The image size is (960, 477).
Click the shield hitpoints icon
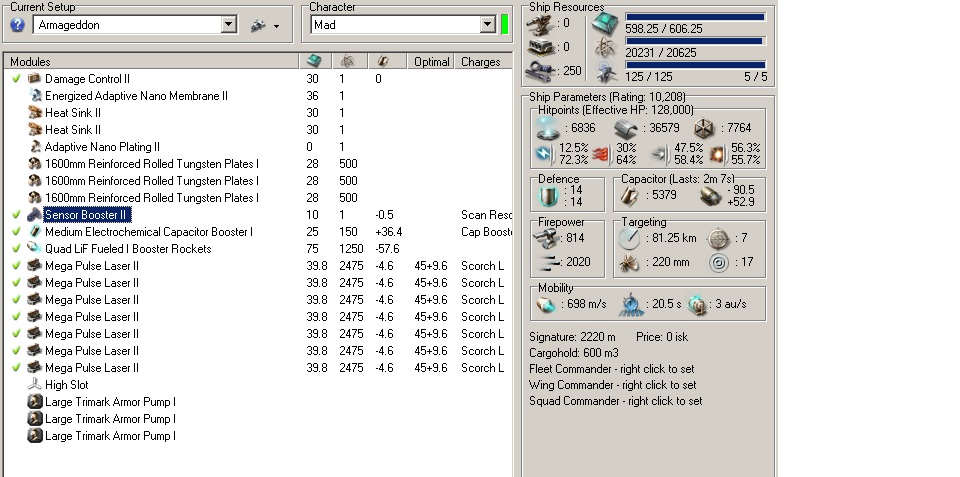[x=546, y=128]
